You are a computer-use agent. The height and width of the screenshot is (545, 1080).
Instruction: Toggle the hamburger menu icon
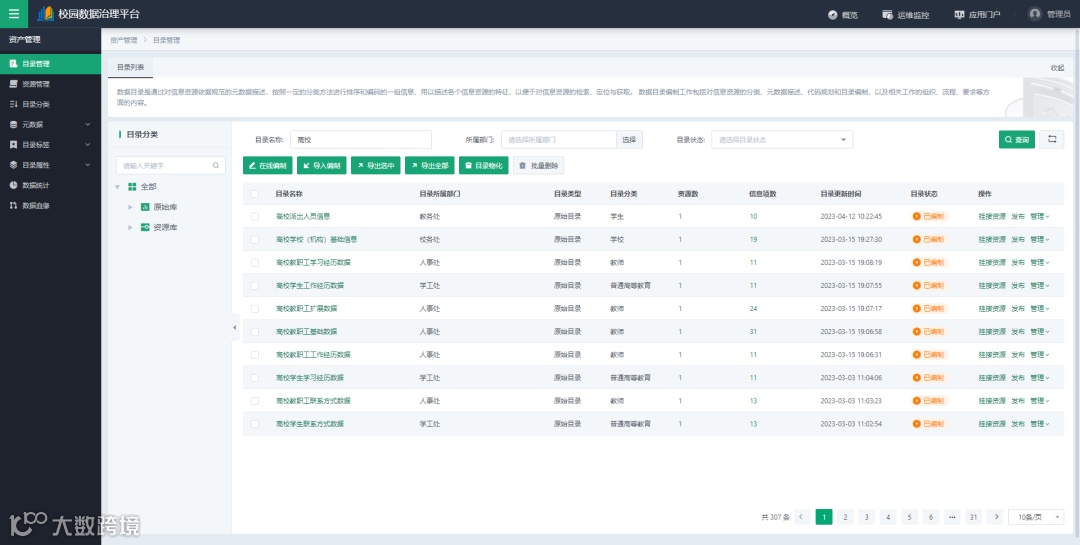tap(14, 14)
